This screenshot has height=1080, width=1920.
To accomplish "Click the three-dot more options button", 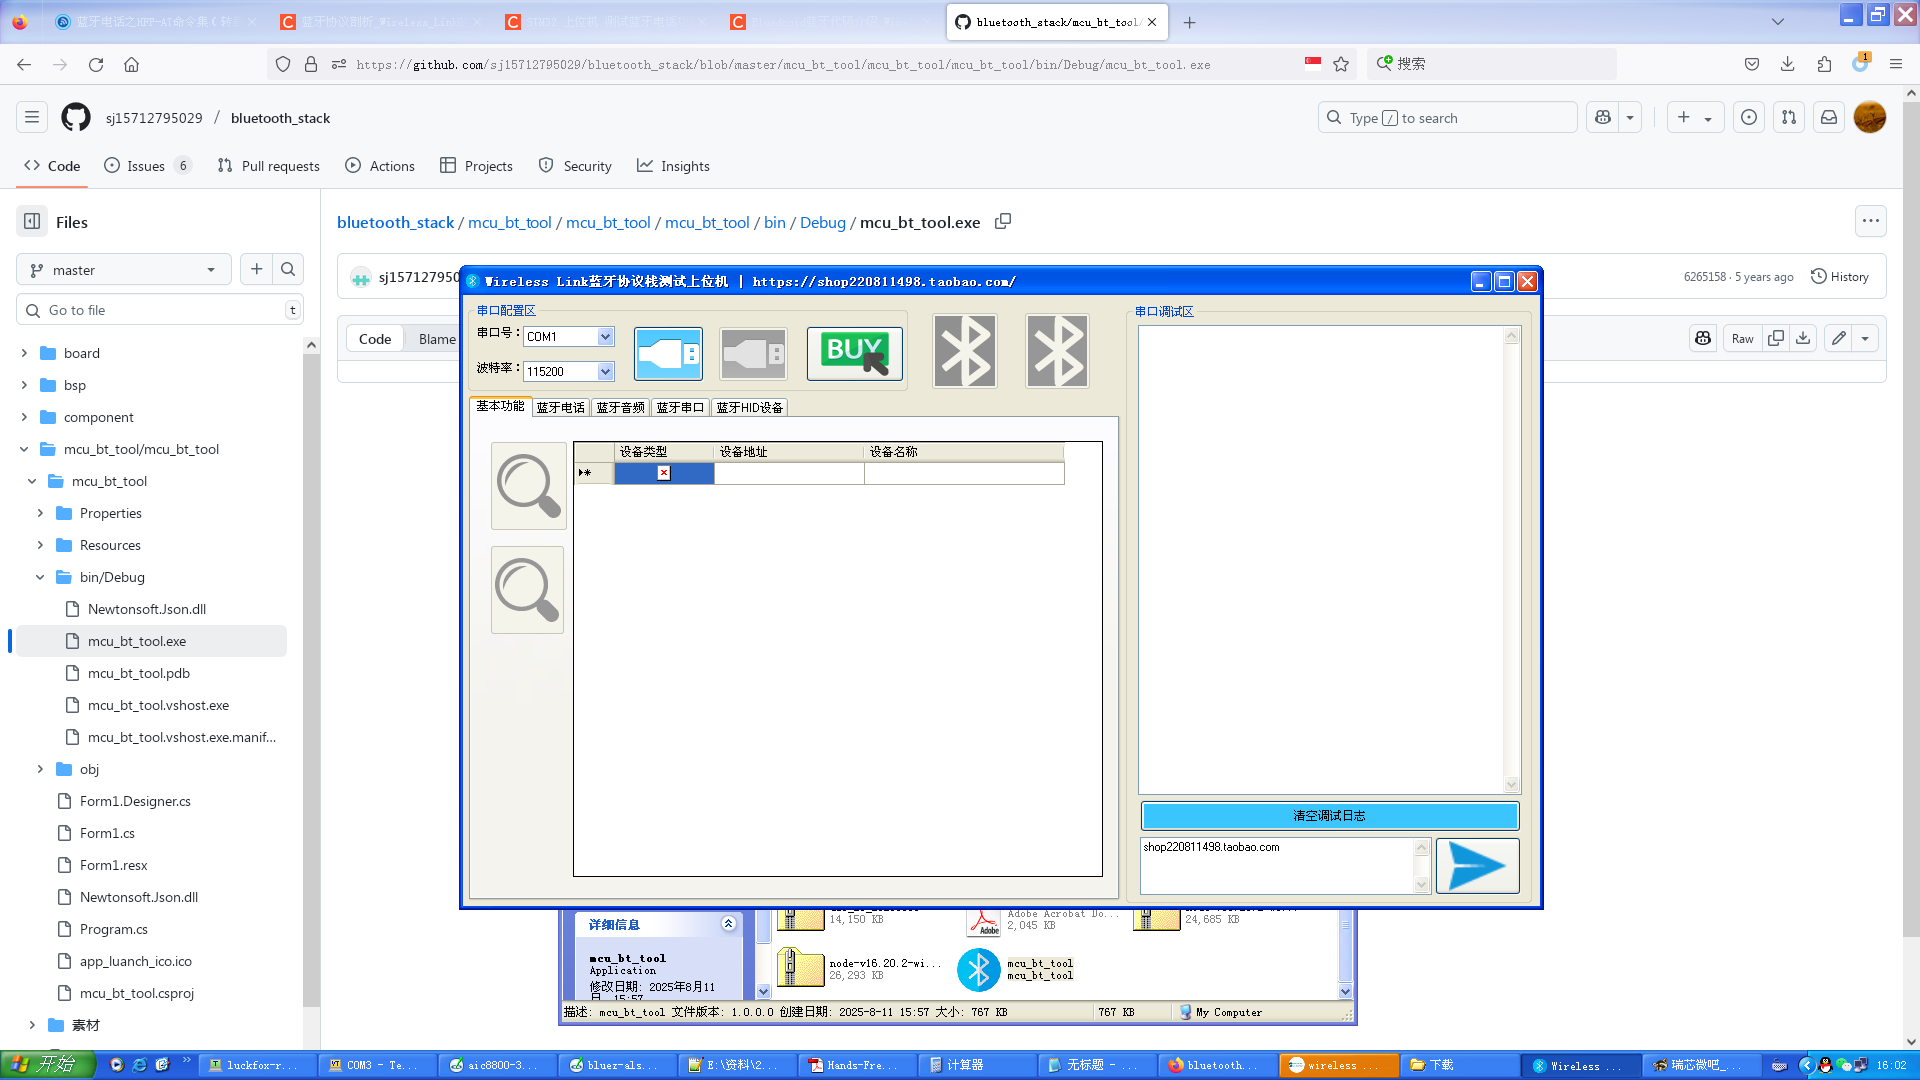I will 1870,221.
